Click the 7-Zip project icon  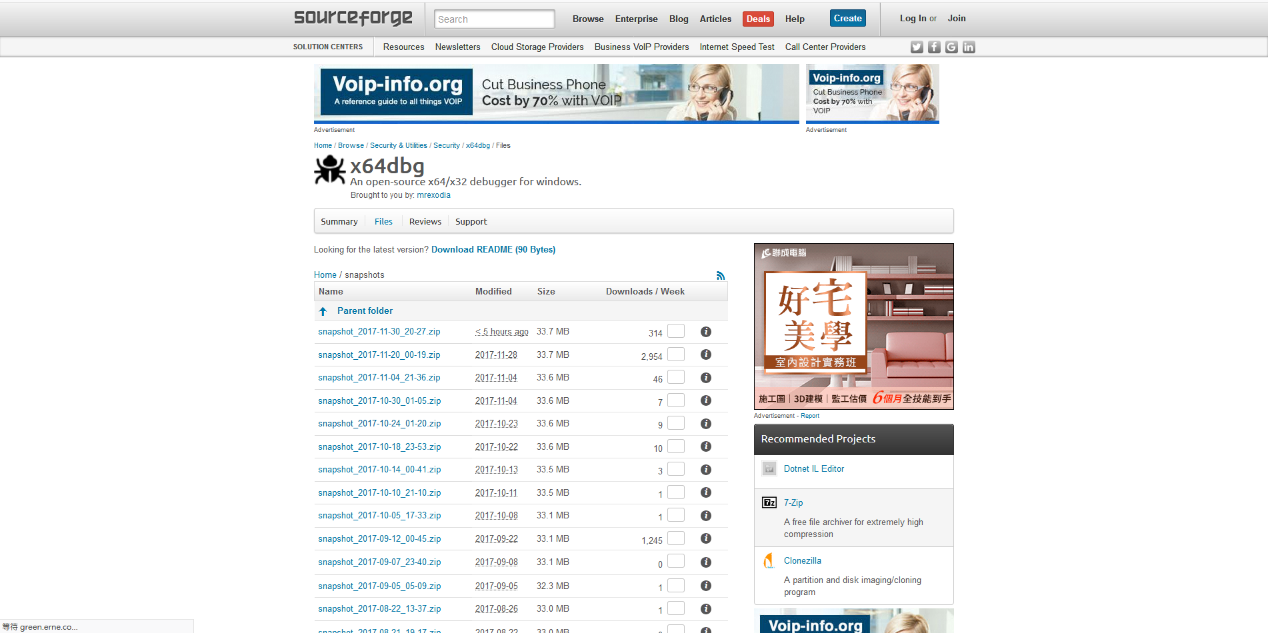click(769, 503)
